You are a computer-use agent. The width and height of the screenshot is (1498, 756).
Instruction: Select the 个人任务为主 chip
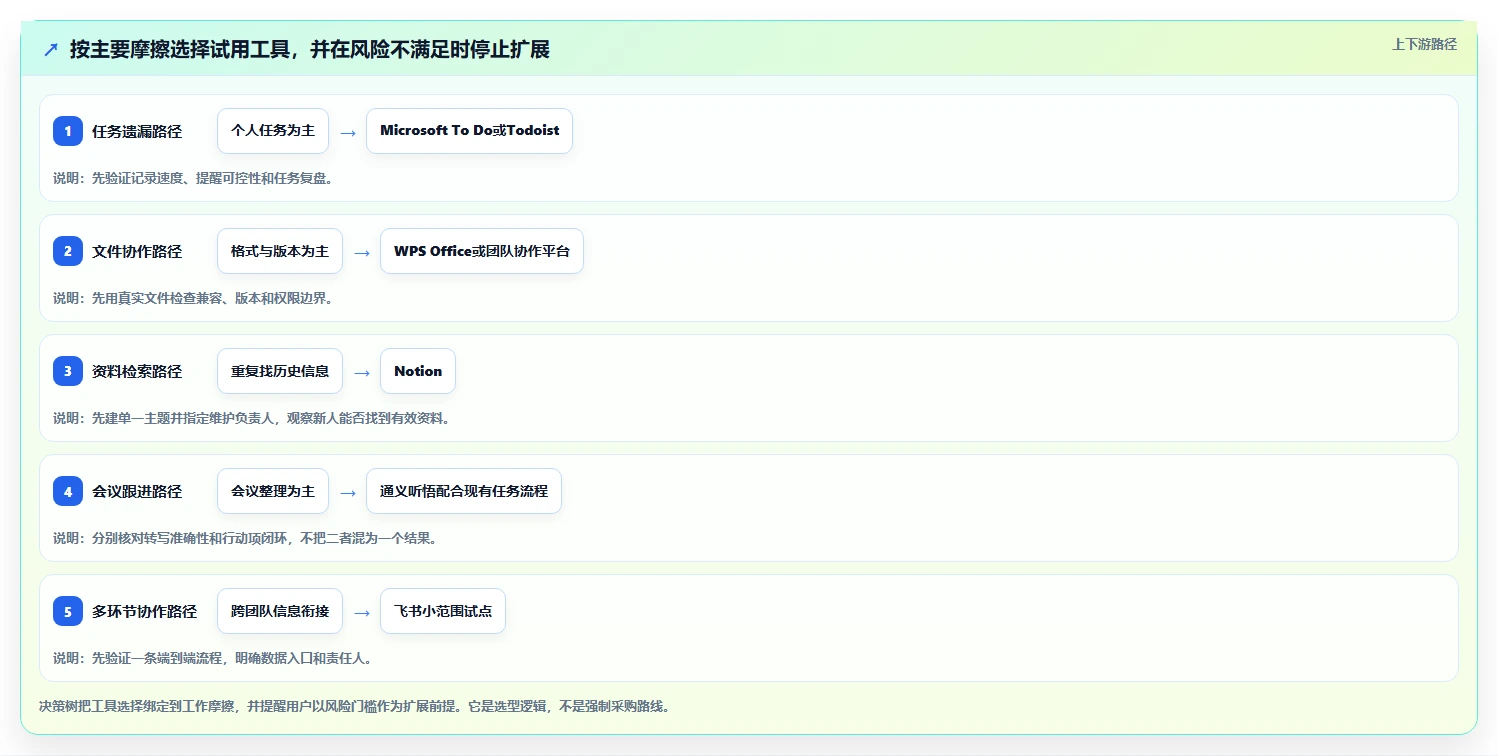(273, 131)
